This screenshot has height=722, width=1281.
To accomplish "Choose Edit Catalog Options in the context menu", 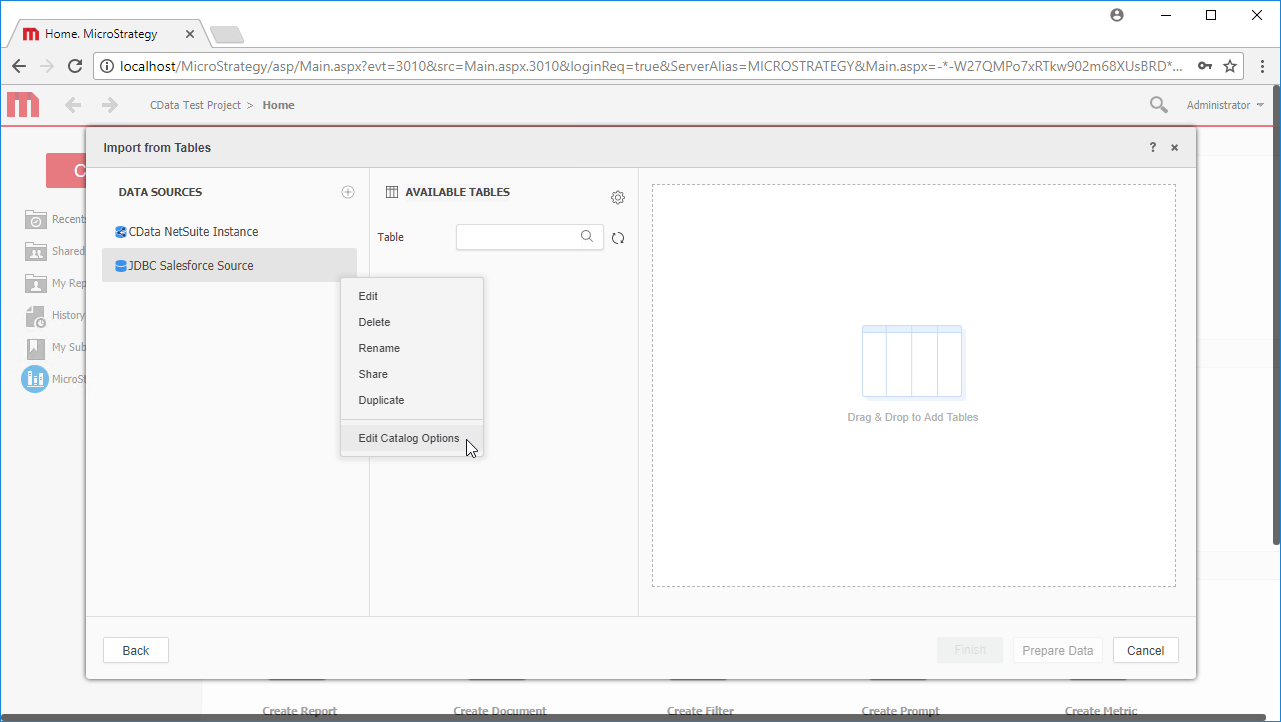I will [409, 438].
